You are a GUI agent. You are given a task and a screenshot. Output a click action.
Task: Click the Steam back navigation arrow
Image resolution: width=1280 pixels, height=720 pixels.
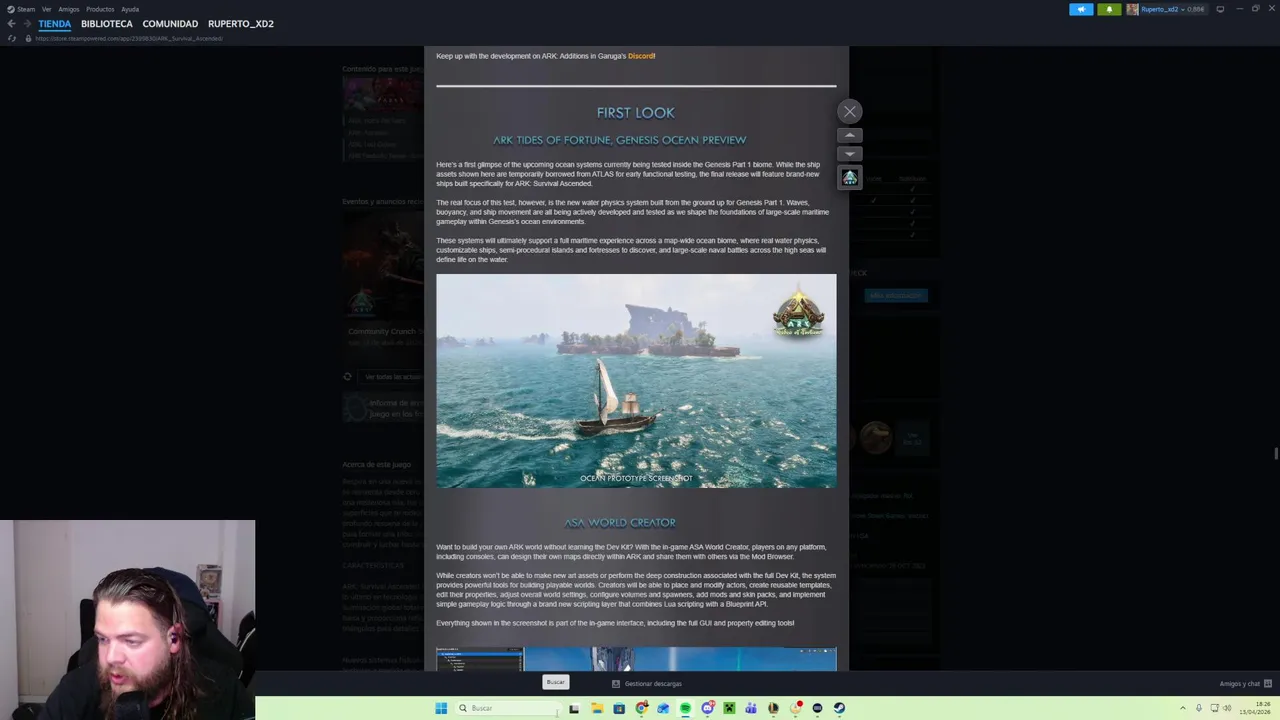[x=11, y=24]
